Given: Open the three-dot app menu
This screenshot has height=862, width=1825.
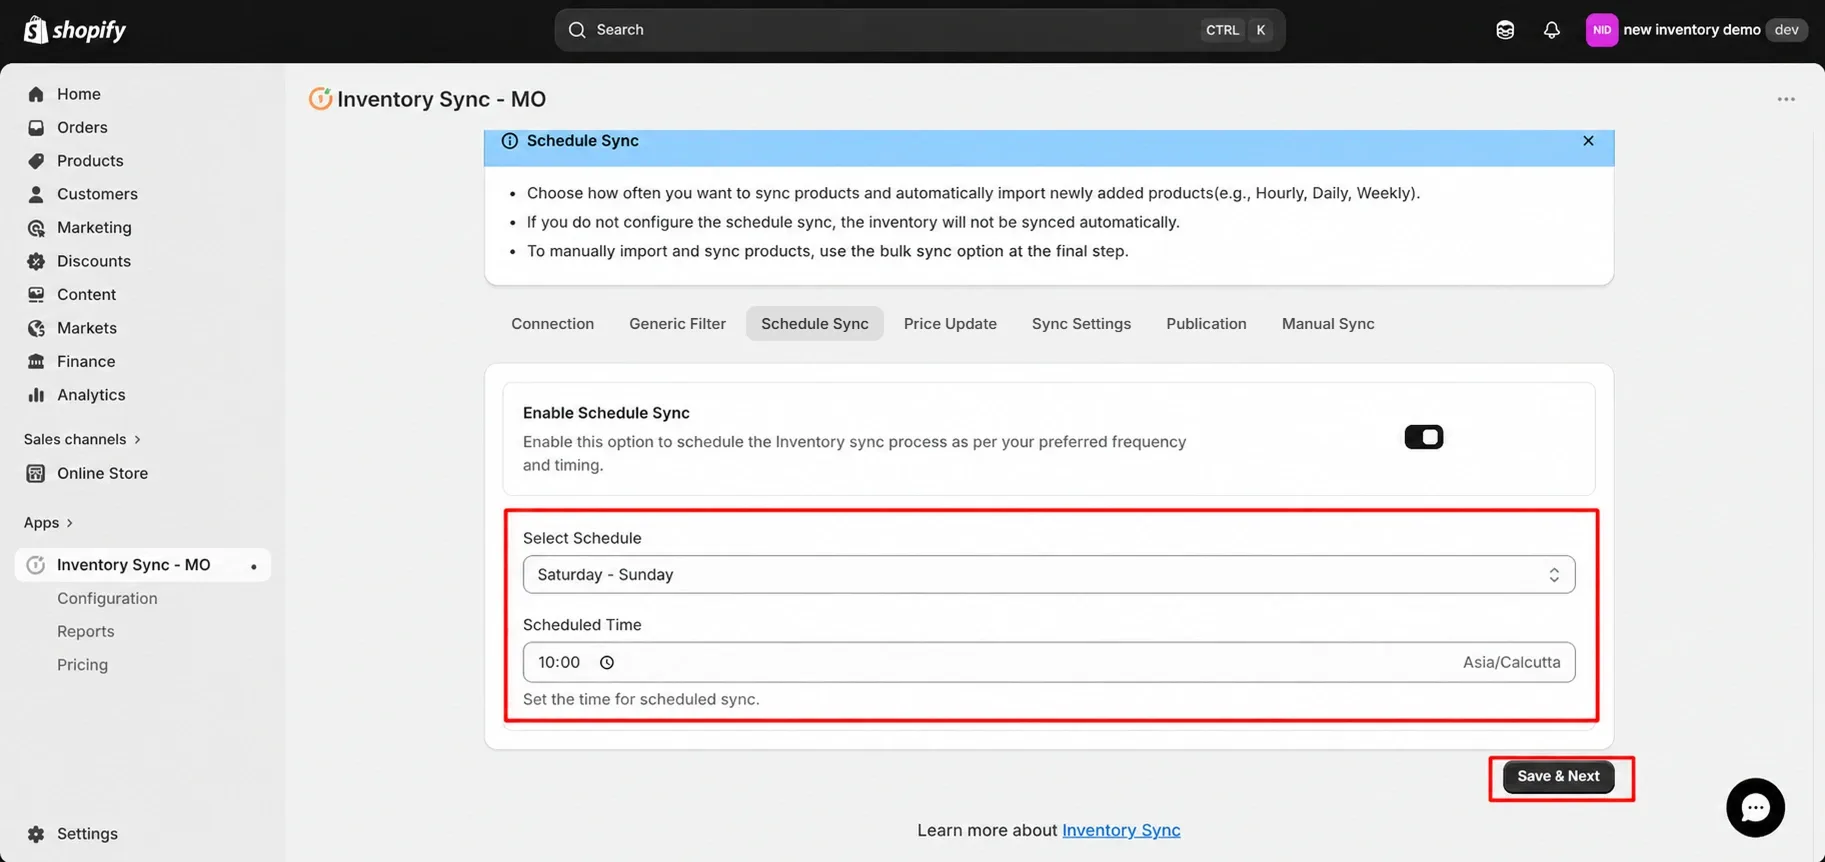Looking at the screenshot, I should 1786,99.
